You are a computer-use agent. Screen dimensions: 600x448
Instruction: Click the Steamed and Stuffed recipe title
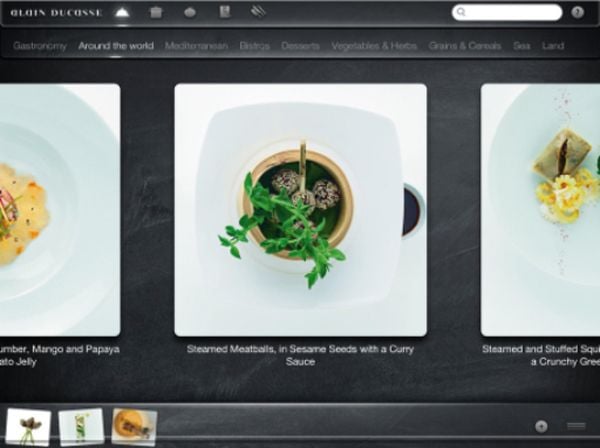(541, 355)
